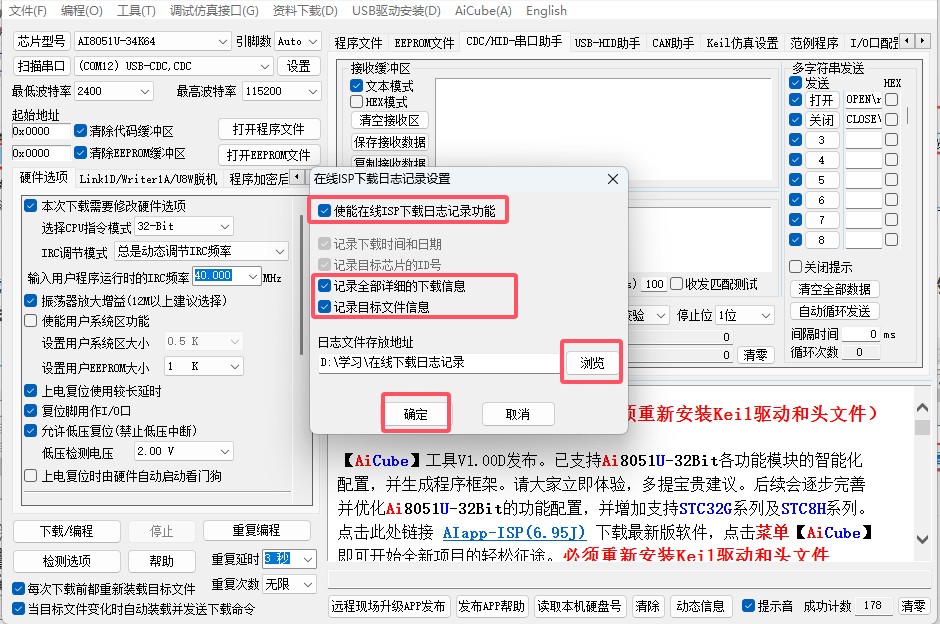The width and height of the screenshot is (940, 624).
Task: Close the ISP download log settings dialog
Action: pos(613,179)
